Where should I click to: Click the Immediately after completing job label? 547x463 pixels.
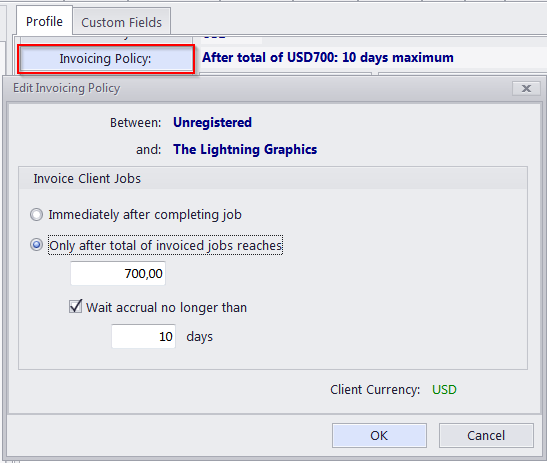point(145,215)
